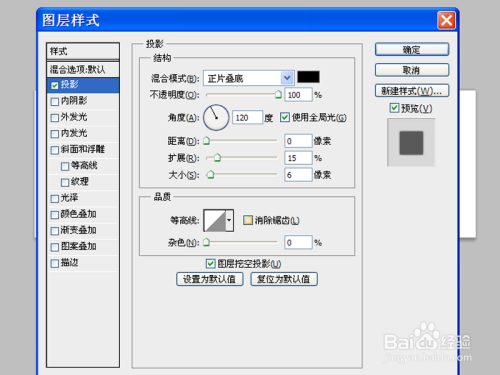Click the 不透明度 value field
500x375 pixels.
pos(298,95)
